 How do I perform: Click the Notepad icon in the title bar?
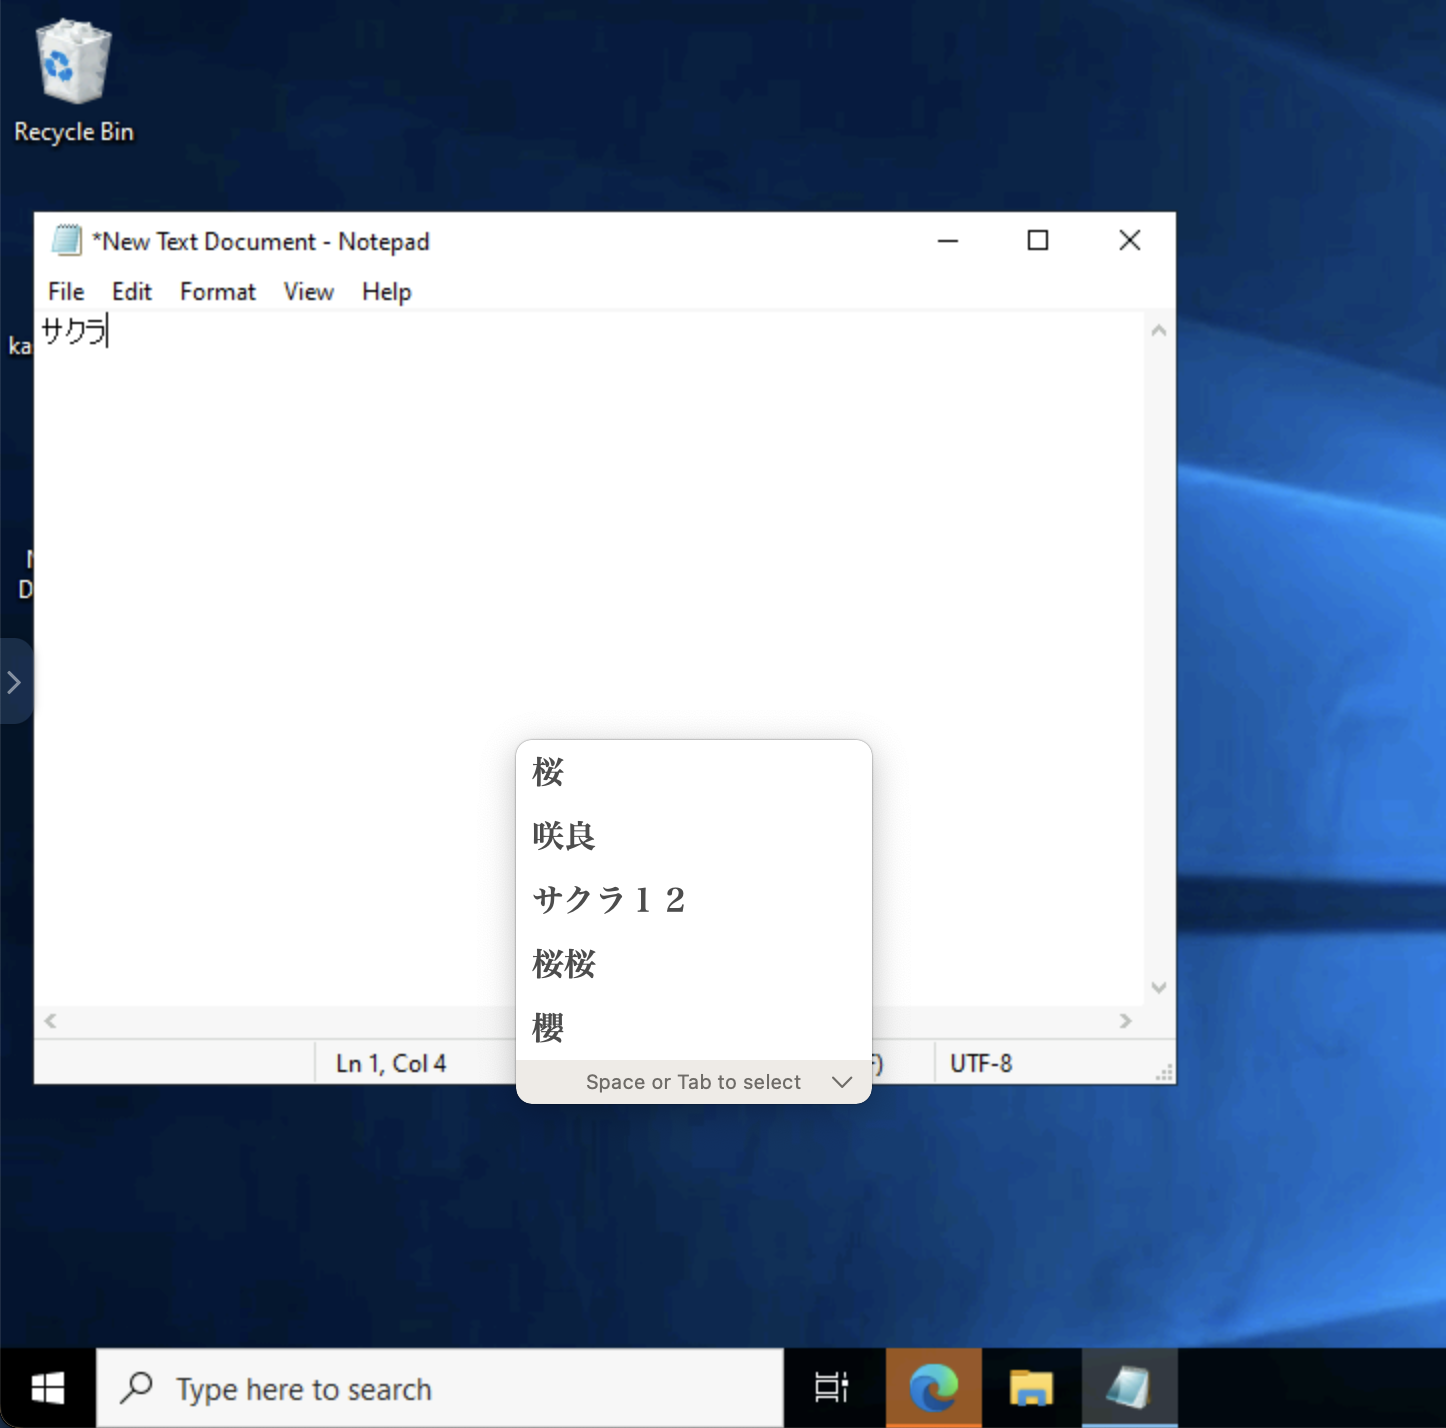[67, 241]
